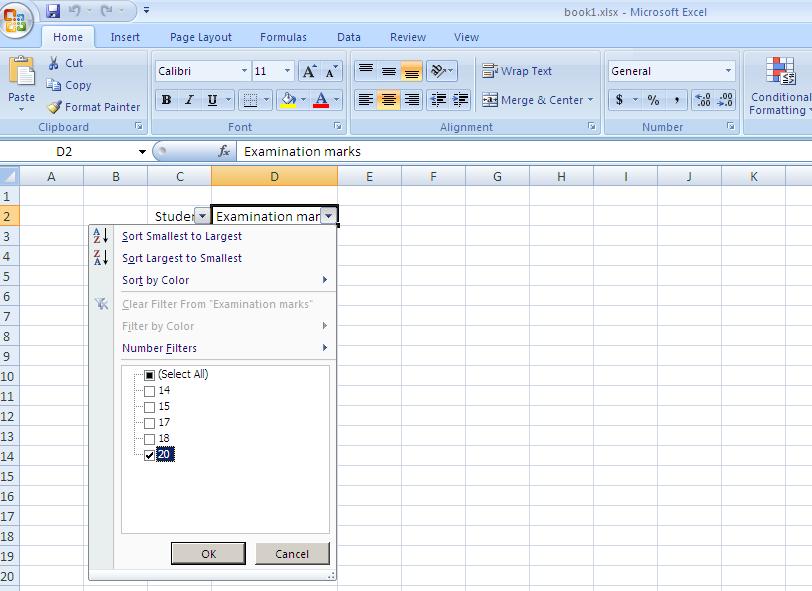This screenshot has height=591, width=812.
Task: Check the box for value 14
Action: pyautogui.click(x=150, y=391)
